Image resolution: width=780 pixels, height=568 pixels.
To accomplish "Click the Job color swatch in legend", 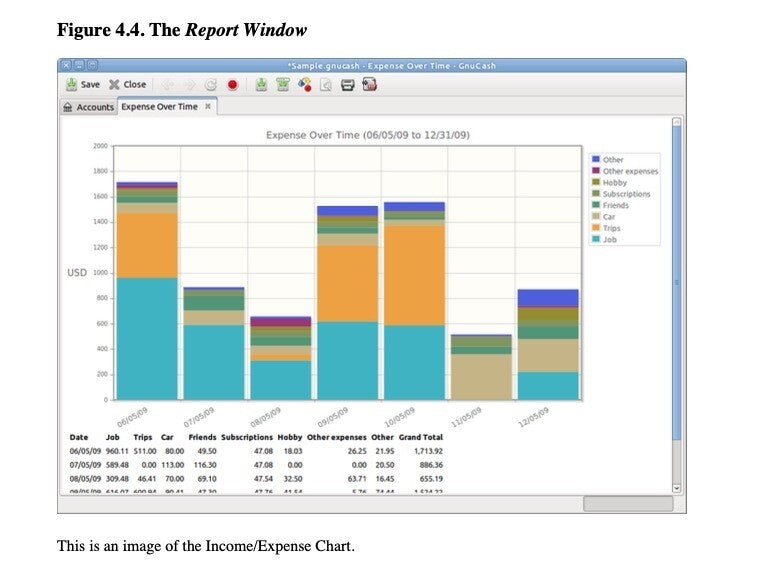I will coord(596,239).
